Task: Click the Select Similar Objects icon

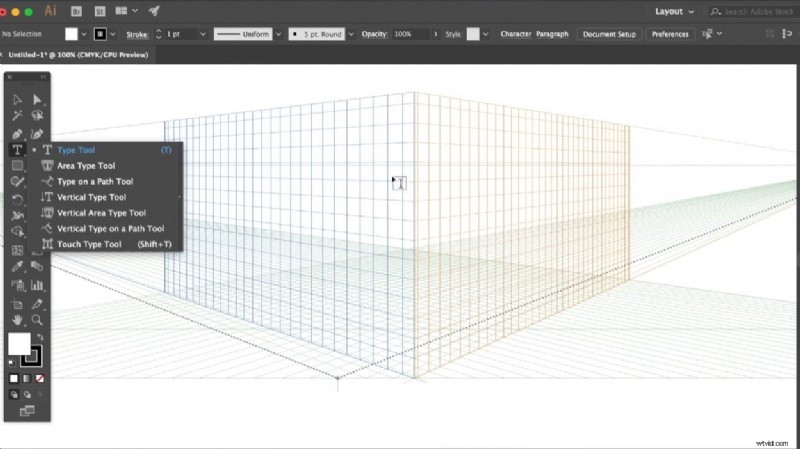Action: coord(707,34)
